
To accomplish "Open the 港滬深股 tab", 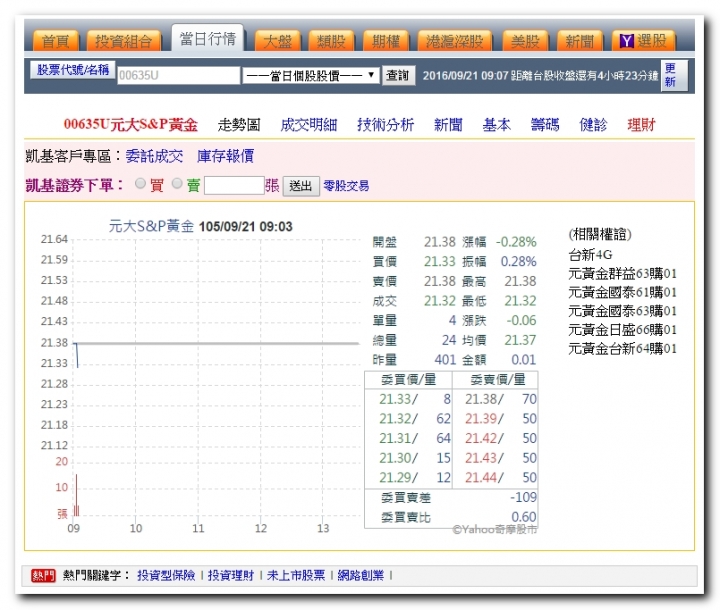I will pos(454,41).
